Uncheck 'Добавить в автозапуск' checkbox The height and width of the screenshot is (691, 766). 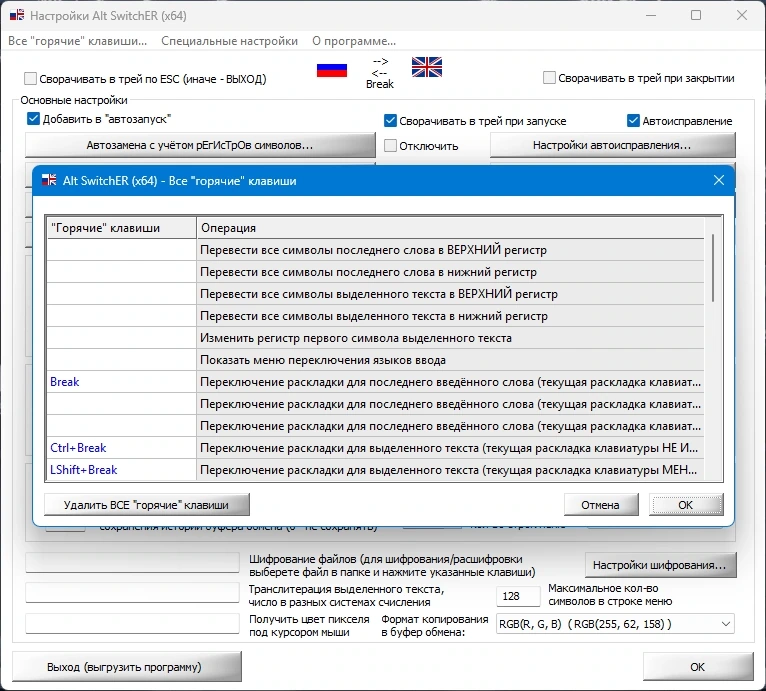[33, 119]
